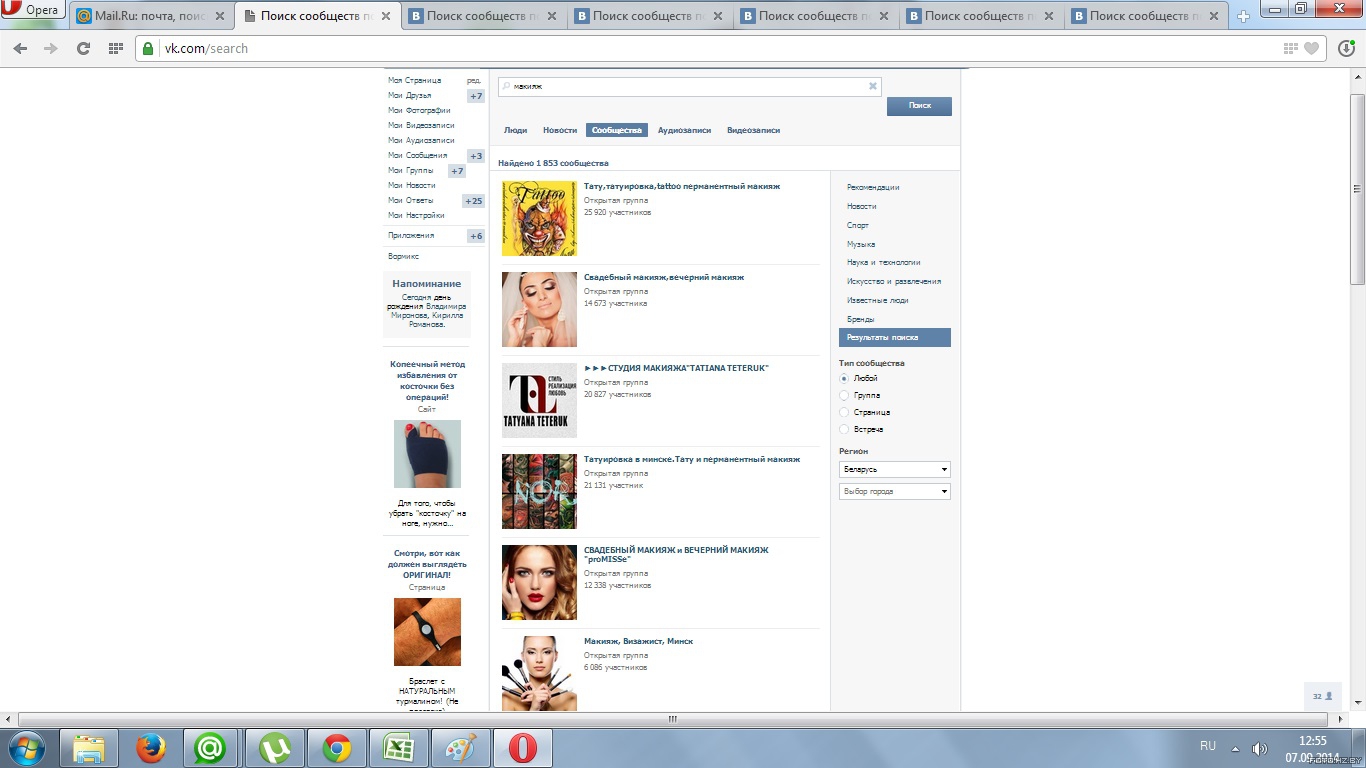Open the Беларусь region dropdown

(x=895, y=469)
